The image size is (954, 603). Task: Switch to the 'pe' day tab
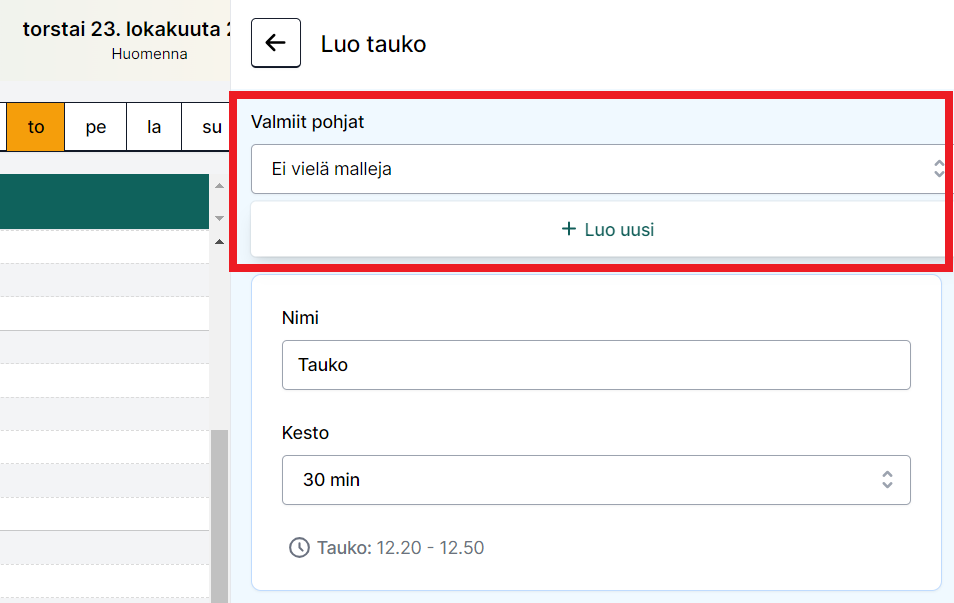pos(96,127)
